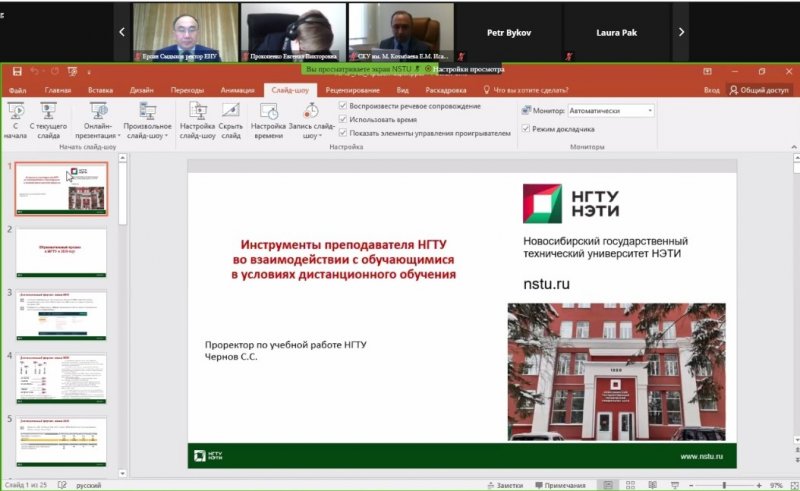Click the Slide Show icon in status bar

(675, 485)
